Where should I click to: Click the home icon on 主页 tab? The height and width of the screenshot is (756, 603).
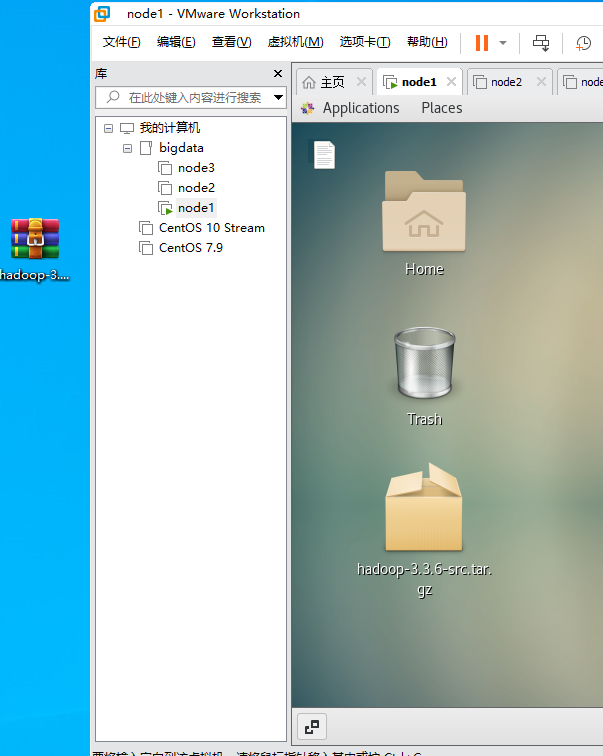308,82
